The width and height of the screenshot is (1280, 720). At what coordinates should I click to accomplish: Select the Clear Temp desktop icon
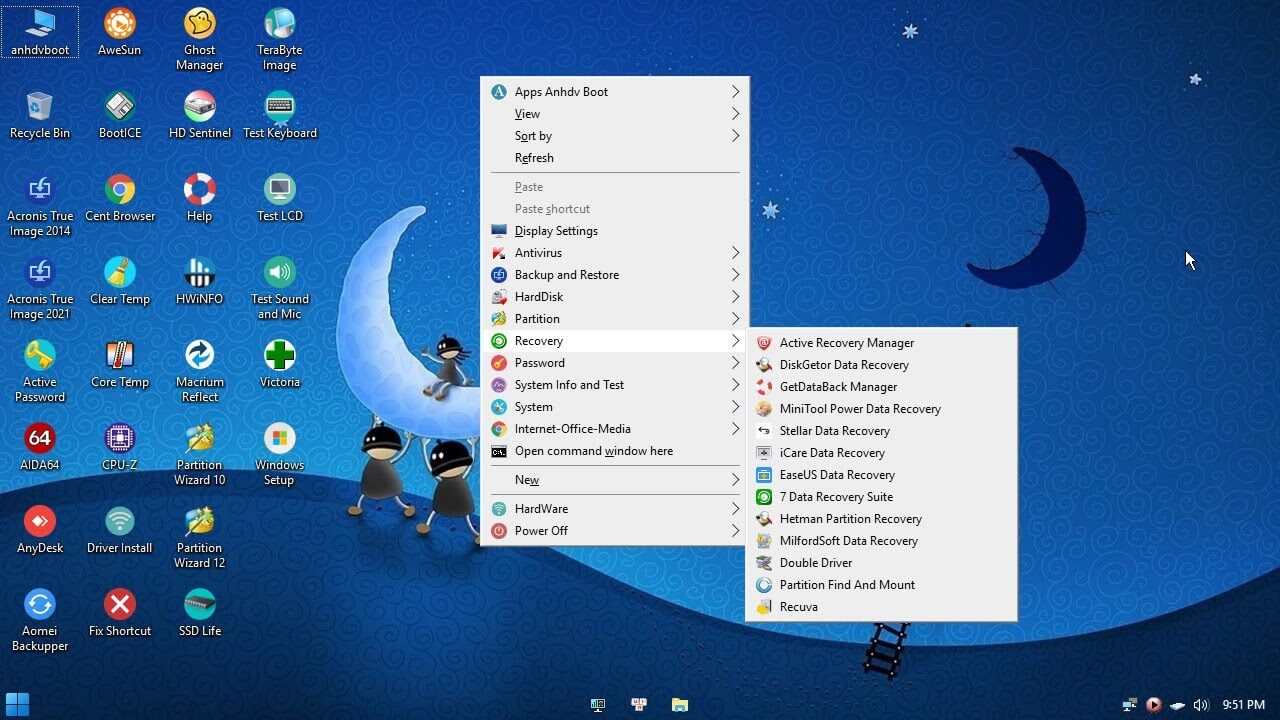click(x=119, y=281)
